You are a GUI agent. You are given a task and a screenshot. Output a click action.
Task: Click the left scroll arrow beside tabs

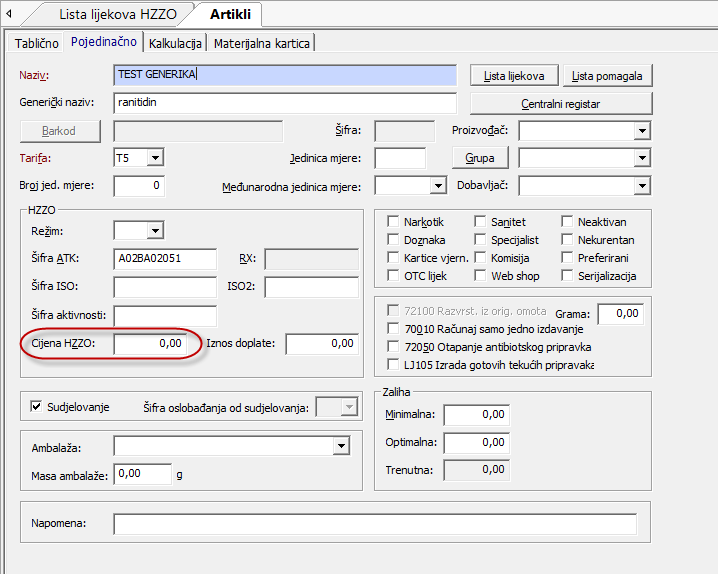coord(9,15)
